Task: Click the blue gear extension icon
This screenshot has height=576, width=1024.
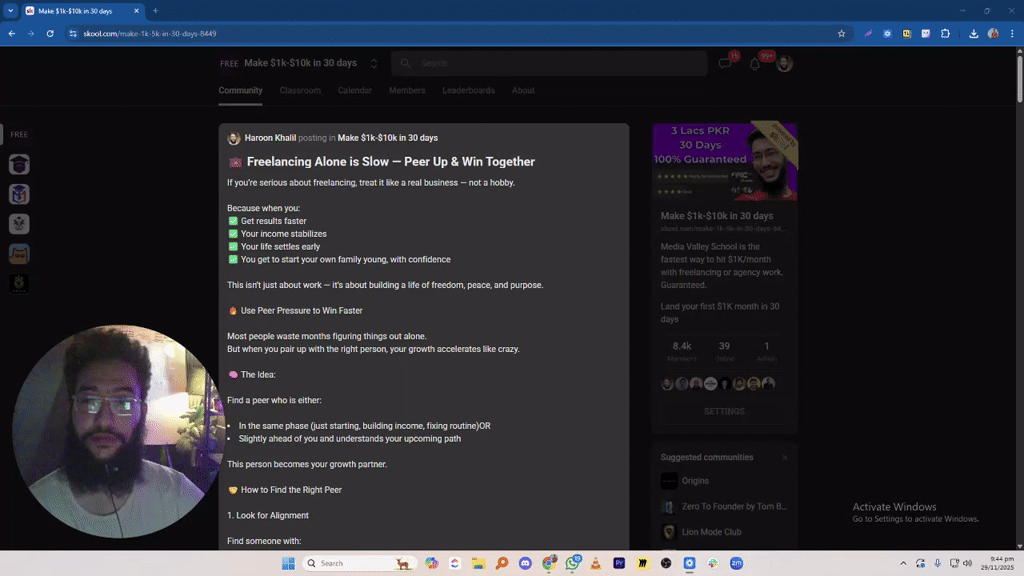Action: (887, 33)
